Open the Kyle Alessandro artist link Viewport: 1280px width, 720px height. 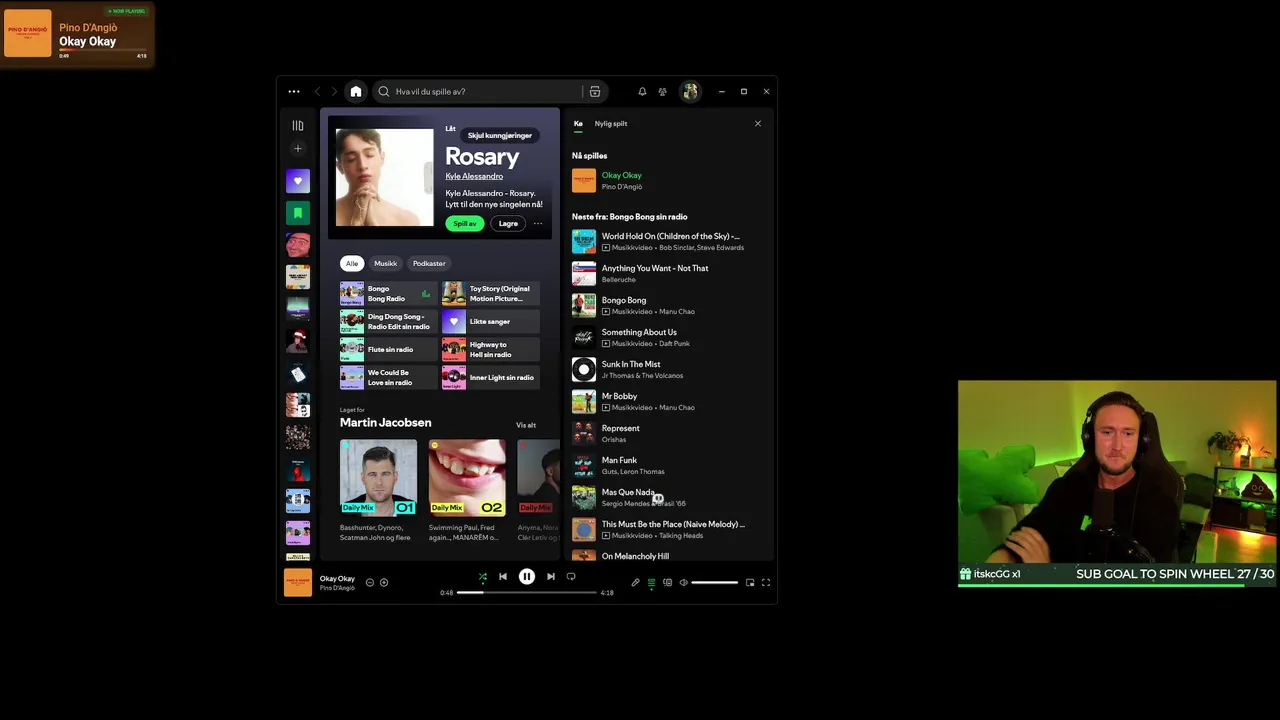tap(474, 176)
